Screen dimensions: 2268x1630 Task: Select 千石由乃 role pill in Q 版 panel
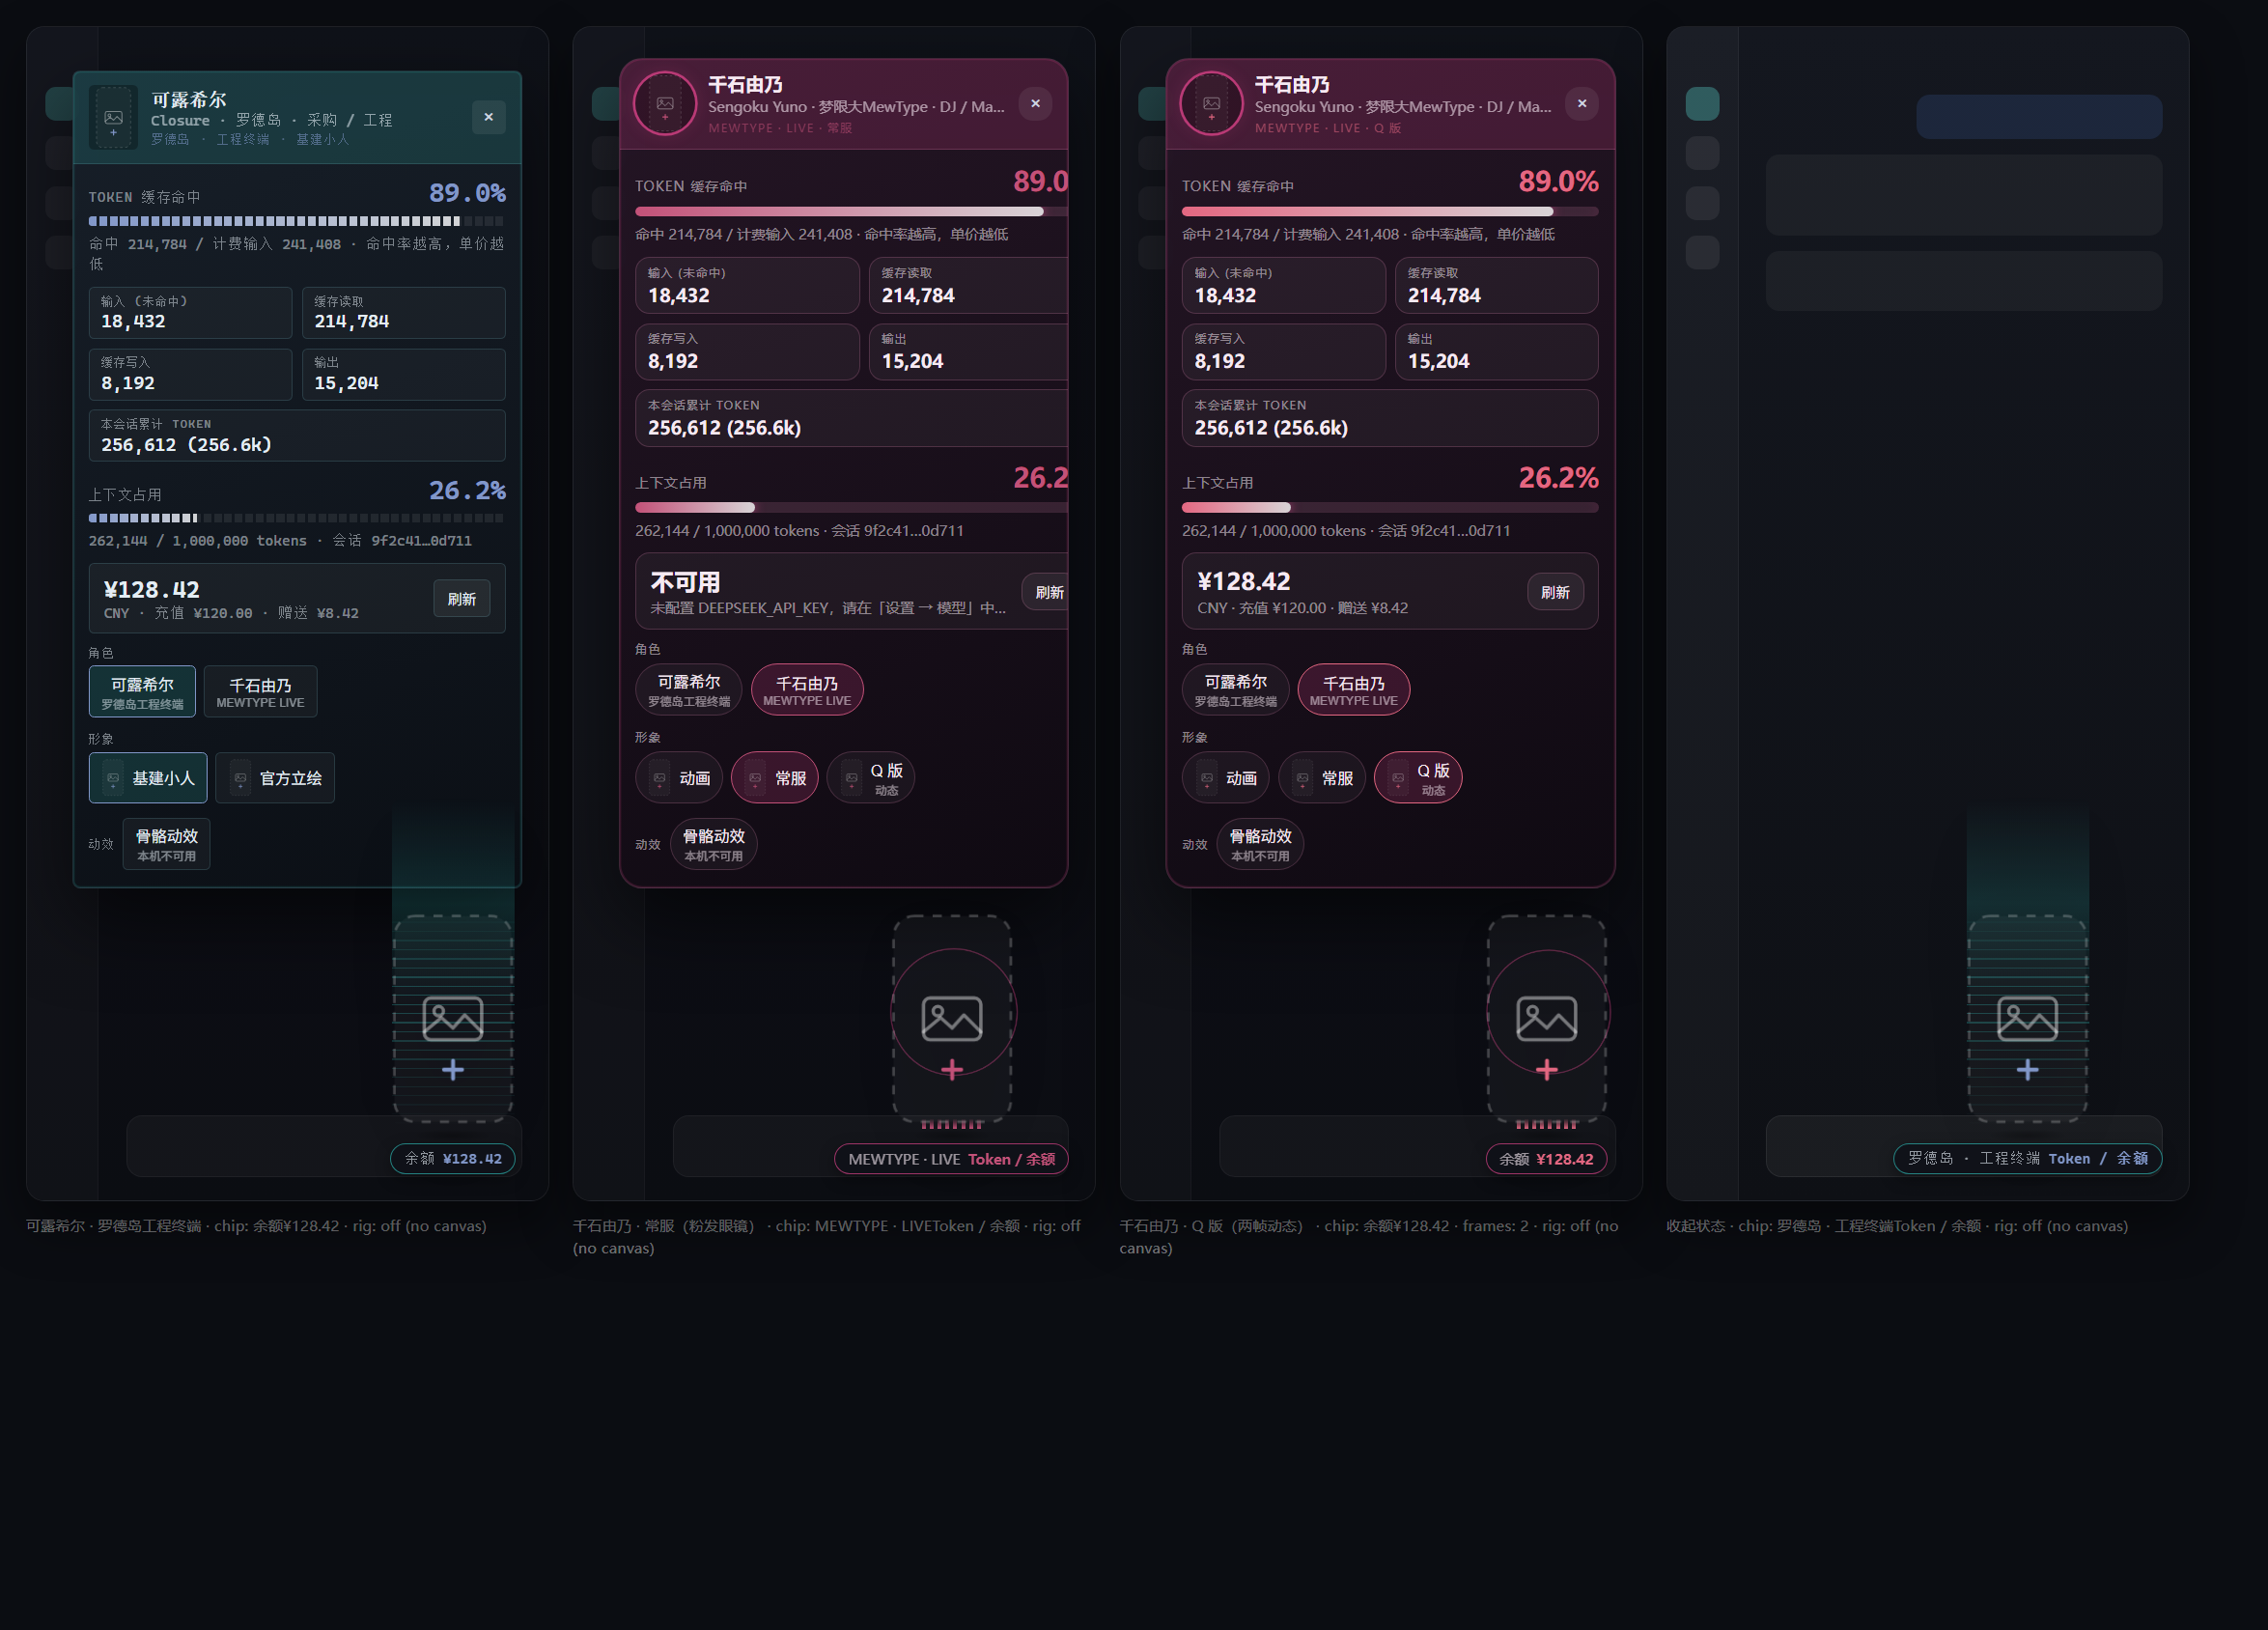coord(1354,689)
